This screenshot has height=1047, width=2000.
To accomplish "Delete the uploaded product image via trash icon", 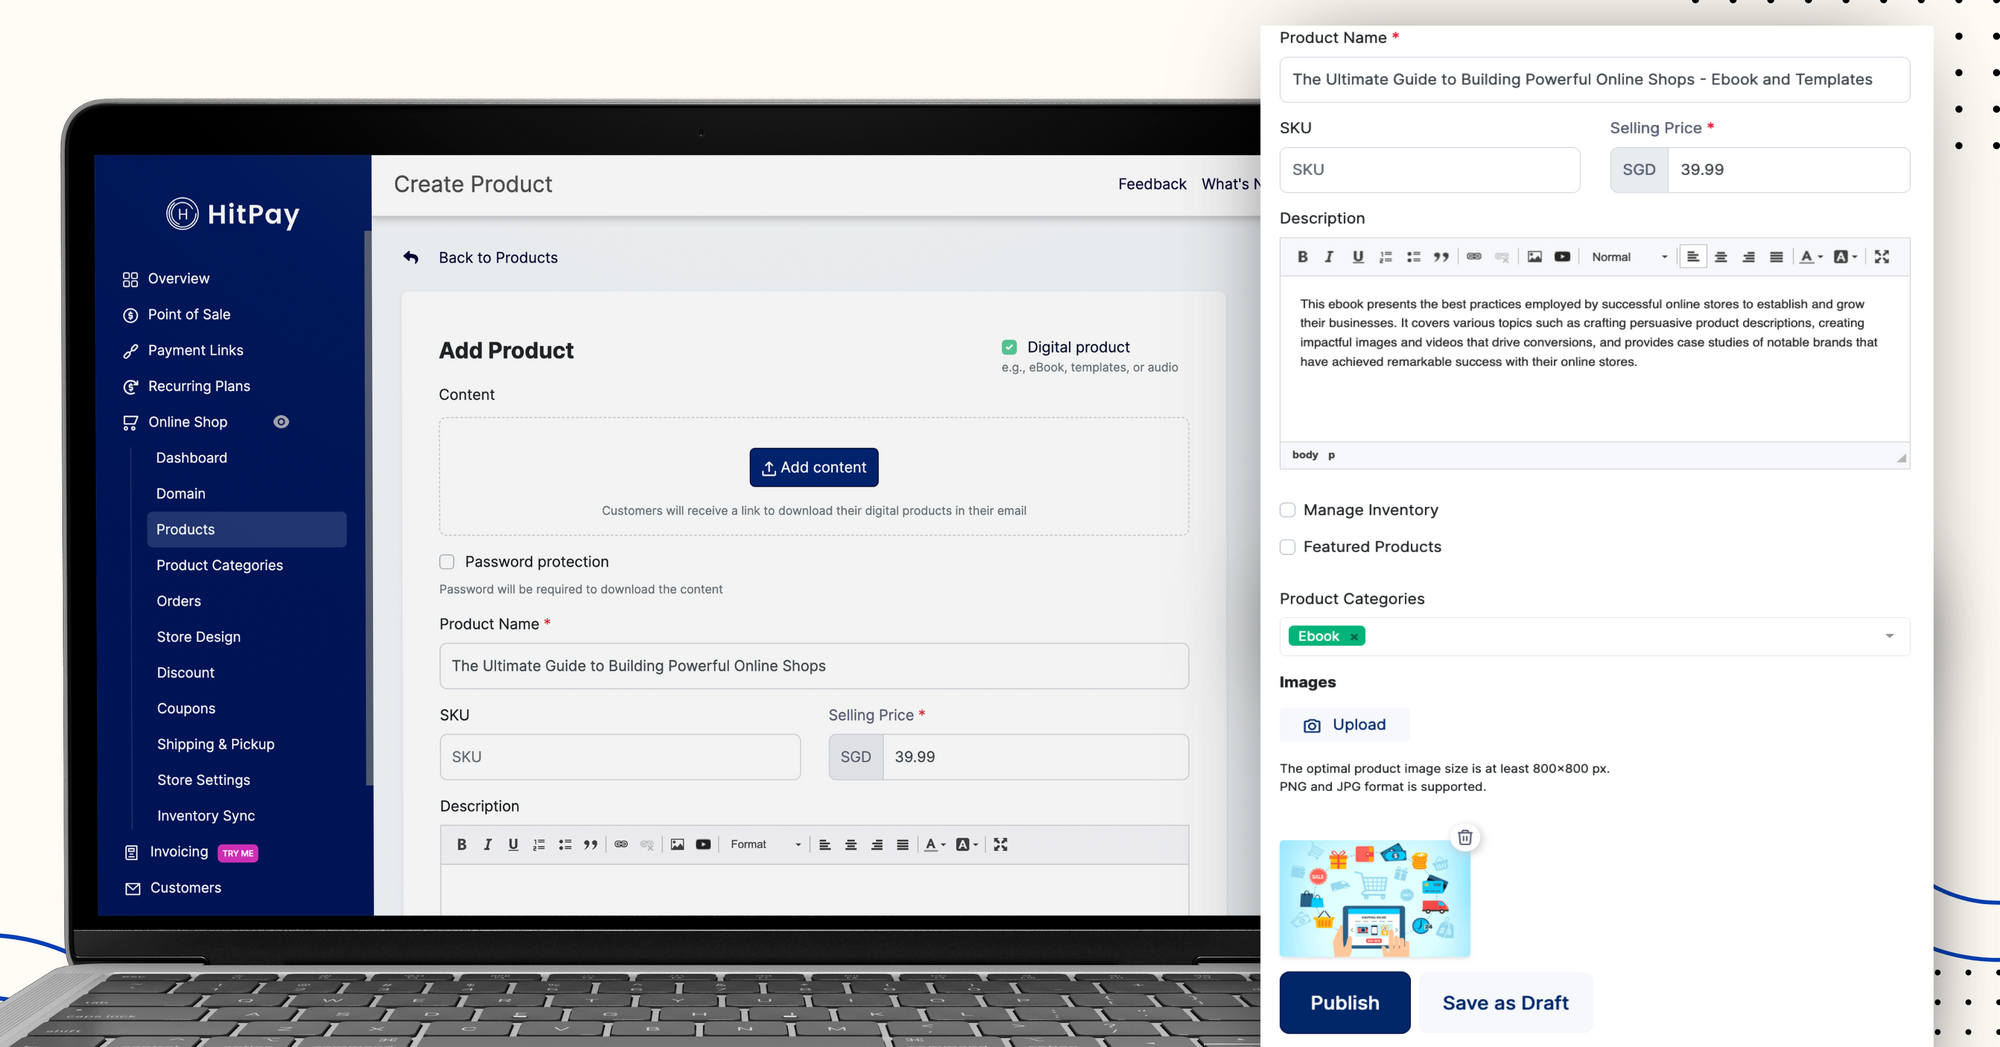I will pyautogui.click(x=1465, y=838).
